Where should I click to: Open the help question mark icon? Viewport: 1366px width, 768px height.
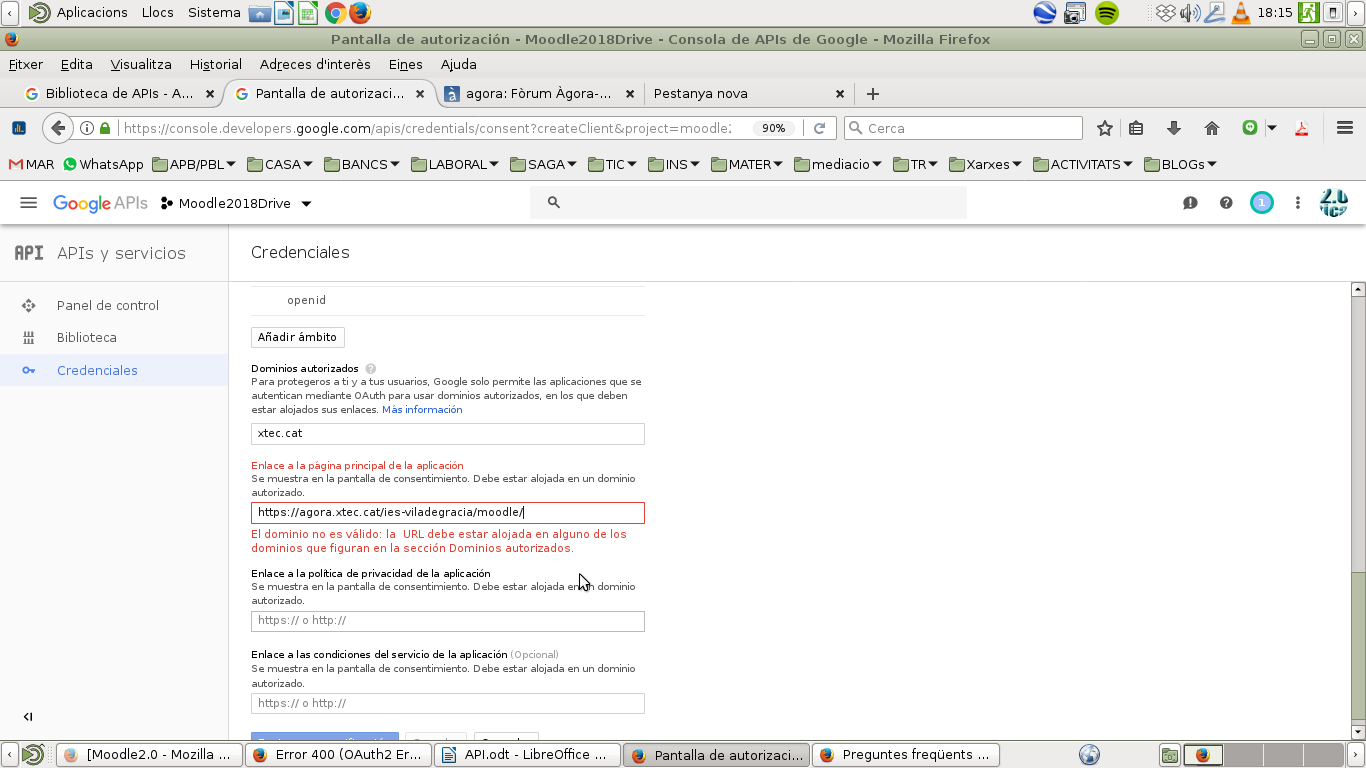click(1226, 203)
